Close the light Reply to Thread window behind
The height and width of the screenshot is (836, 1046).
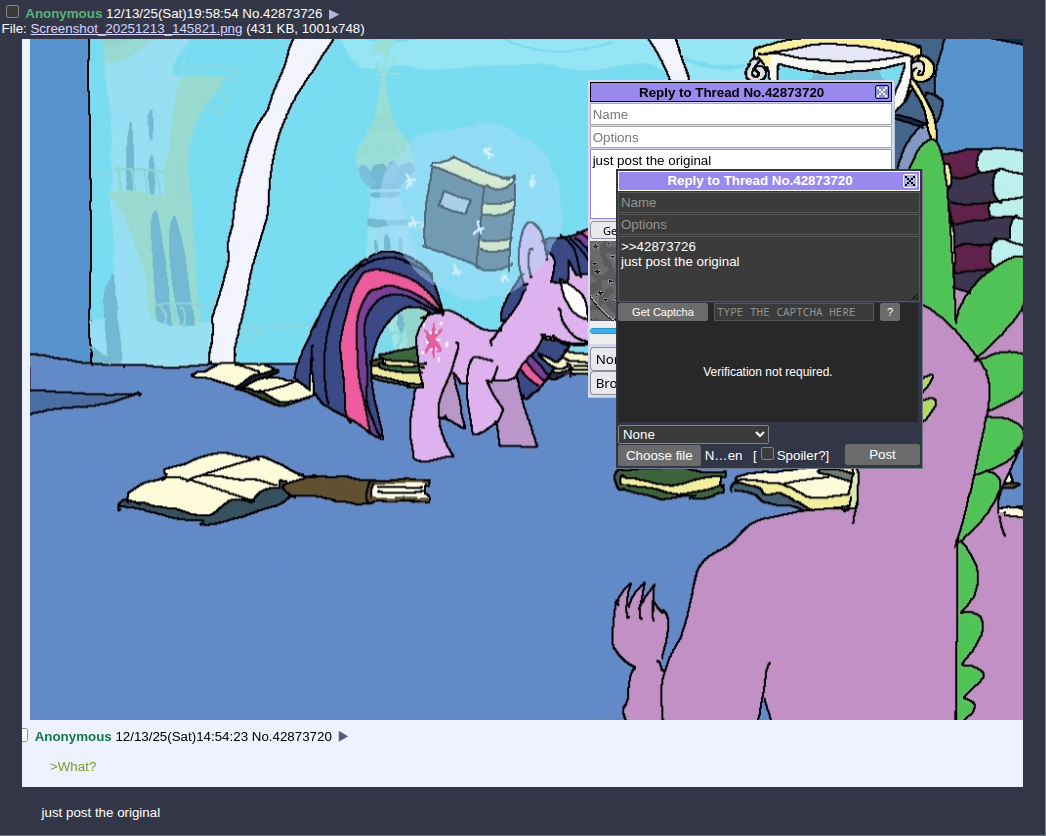(x=882, y=93)
